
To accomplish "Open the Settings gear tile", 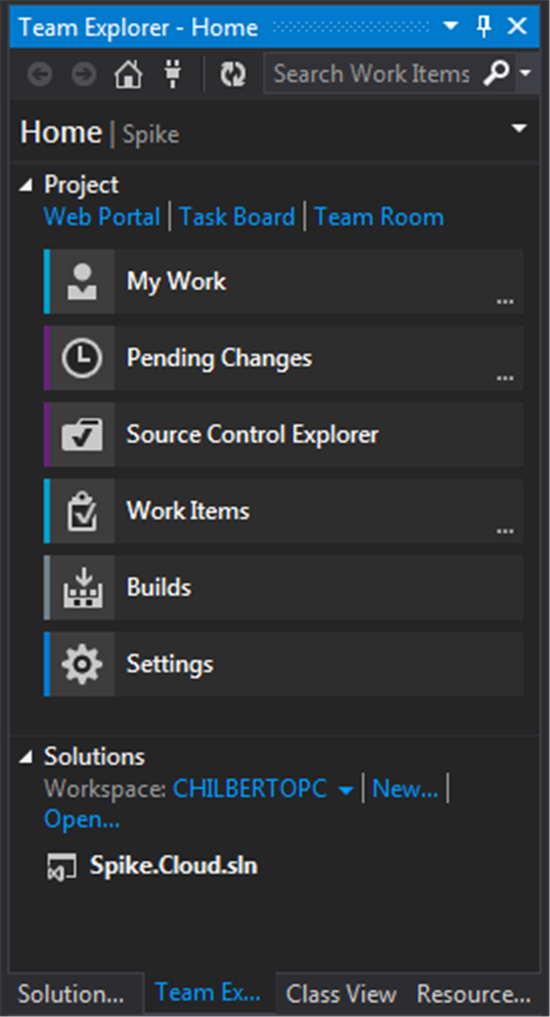I will (x=283, y=664).
